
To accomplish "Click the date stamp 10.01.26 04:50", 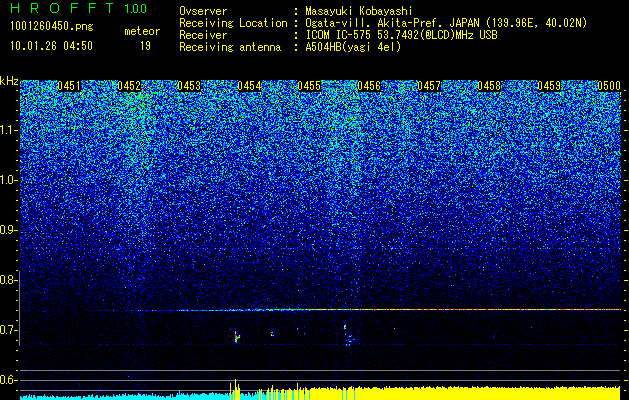I will (51, 46).
